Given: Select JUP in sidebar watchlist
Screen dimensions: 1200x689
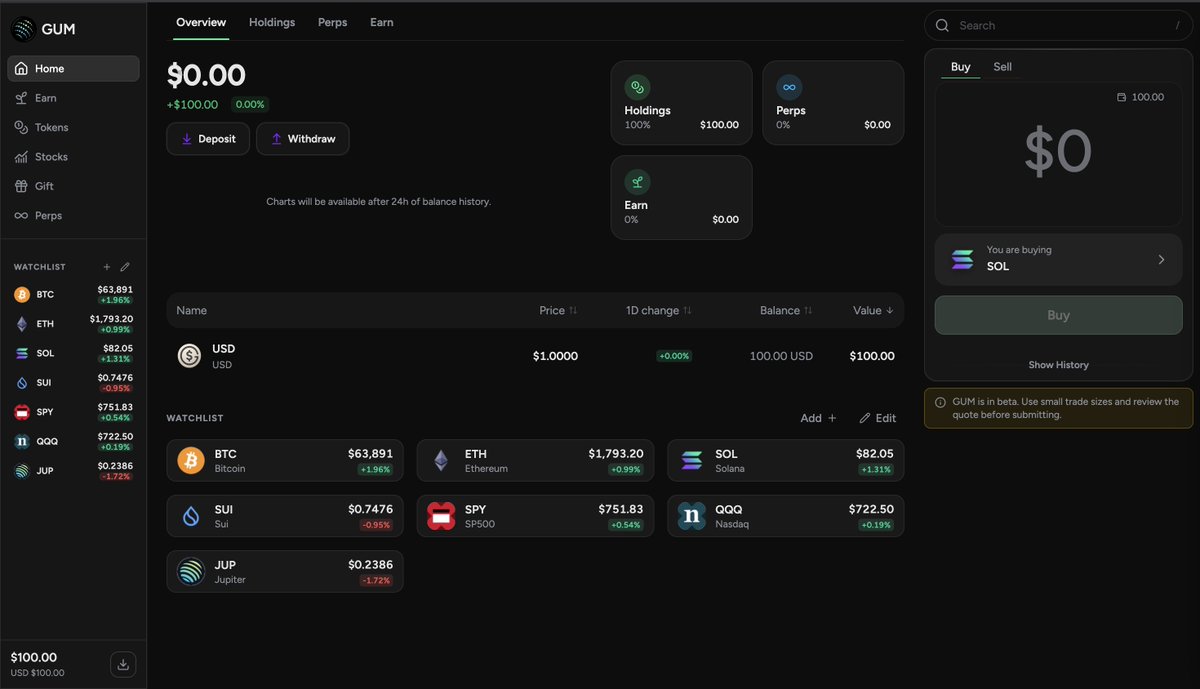Looking at the screenshot, I should pyautogui.click(x=73, y=470).
